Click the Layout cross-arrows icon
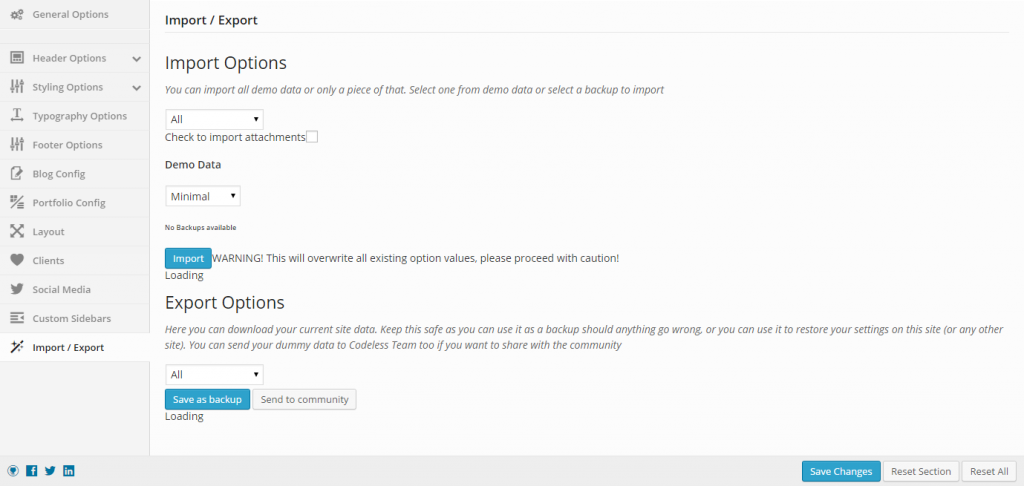The image size is (1024, 486). click(x=17, y=231)
